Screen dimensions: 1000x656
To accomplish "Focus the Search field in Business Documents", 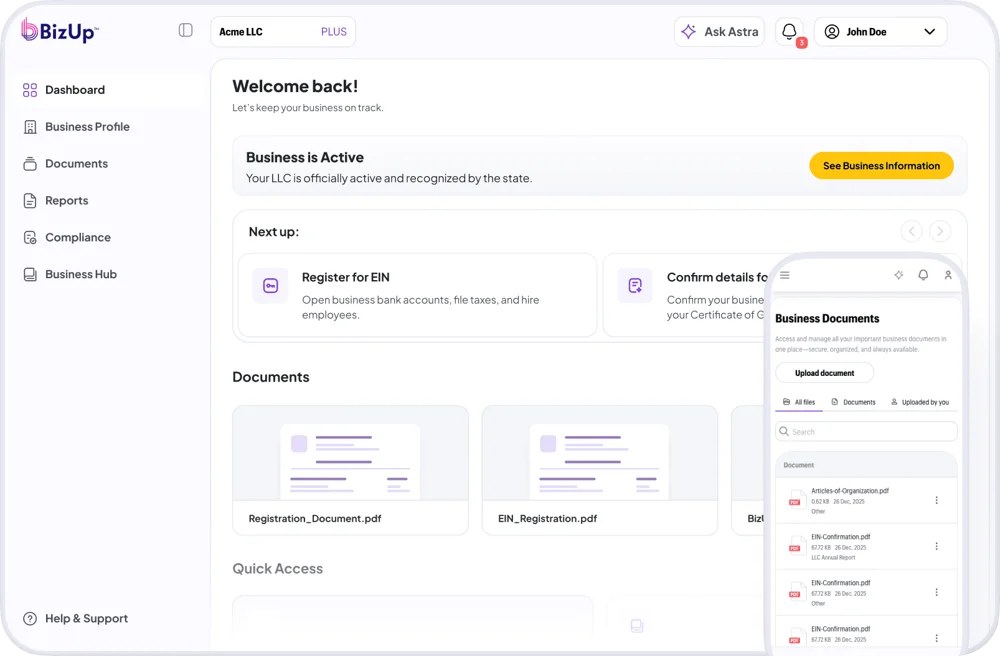I will pos(867,432).
